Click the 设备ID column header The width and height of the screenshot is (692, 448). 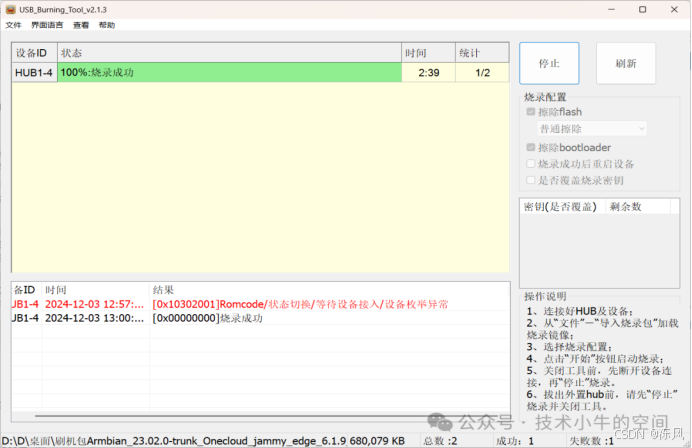(x=34, y=53)
